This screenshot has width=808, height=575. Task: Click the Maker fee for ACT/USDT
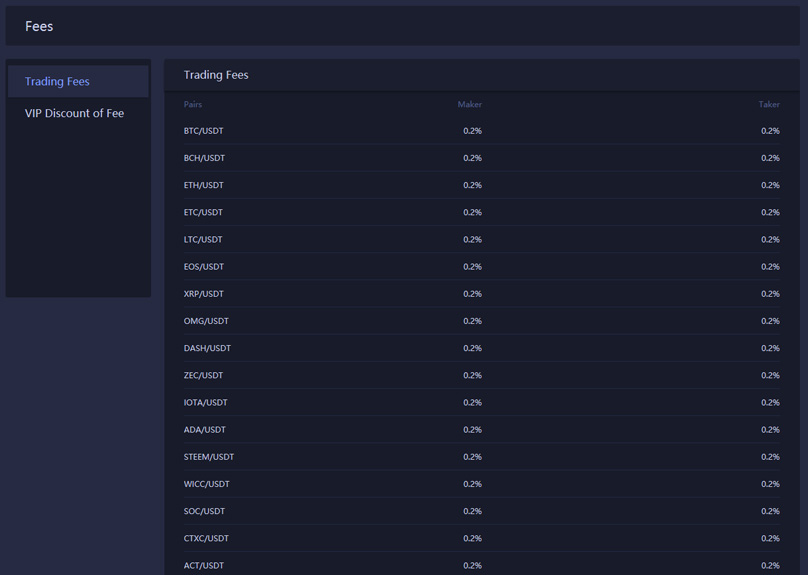point(472,566)
